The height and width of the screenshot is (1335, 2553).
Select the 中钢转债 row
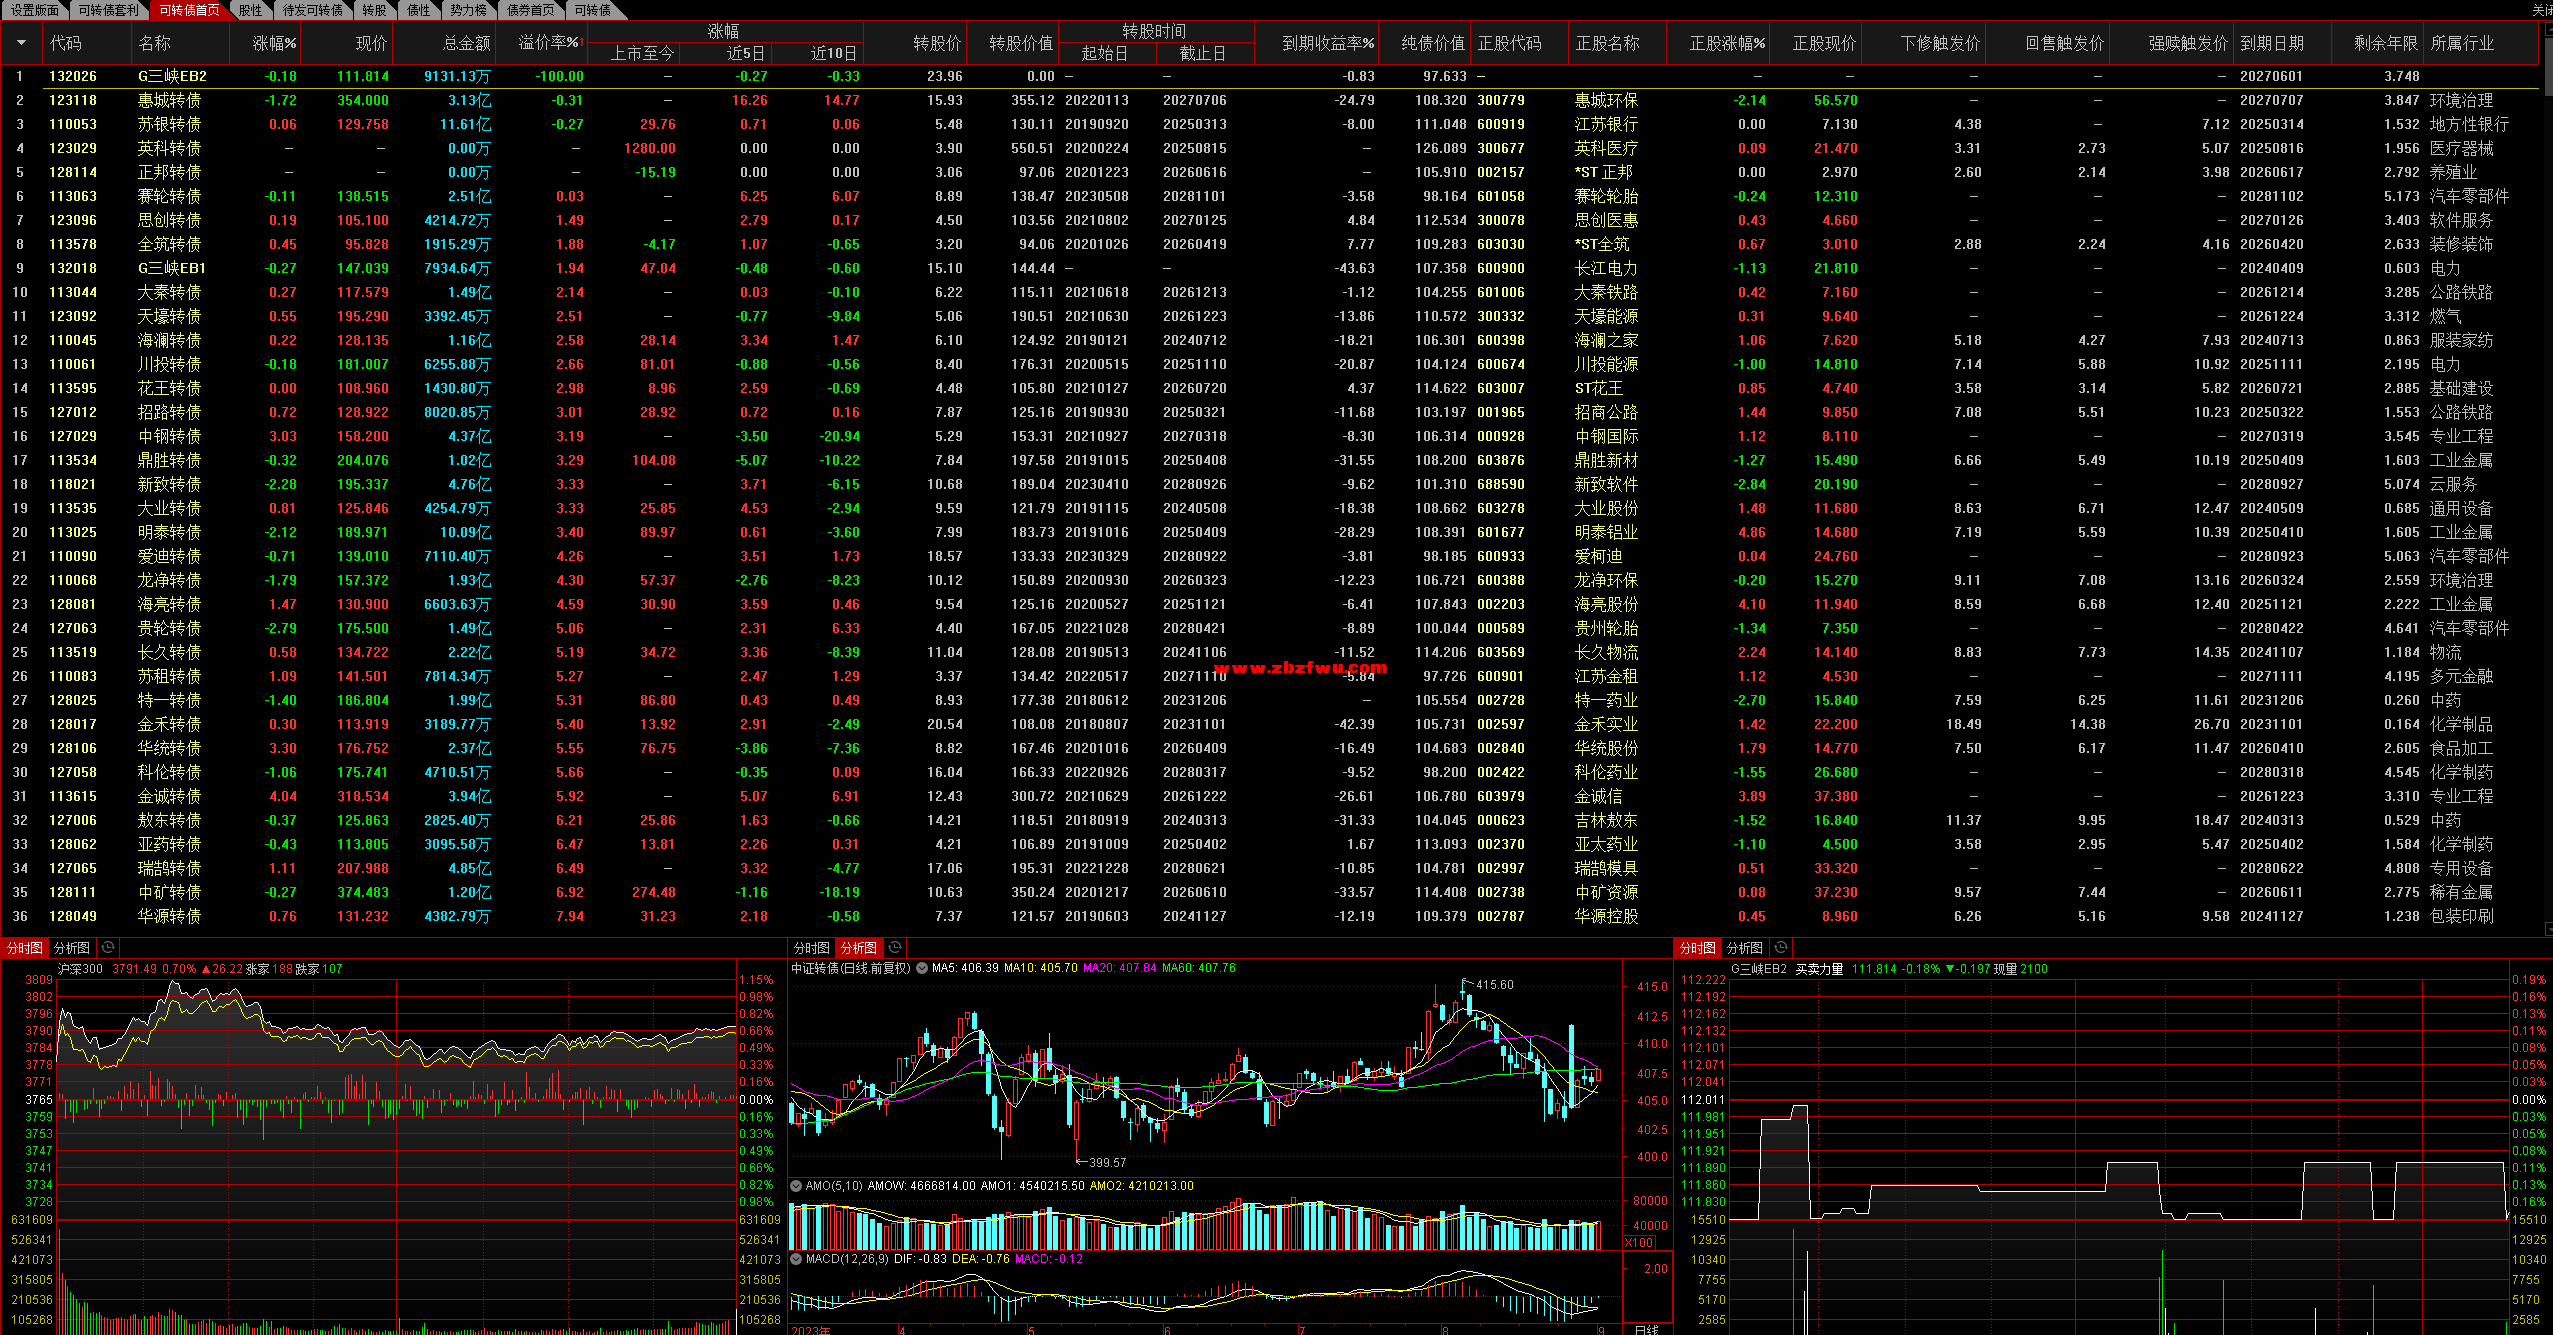tap(1270, 436)
